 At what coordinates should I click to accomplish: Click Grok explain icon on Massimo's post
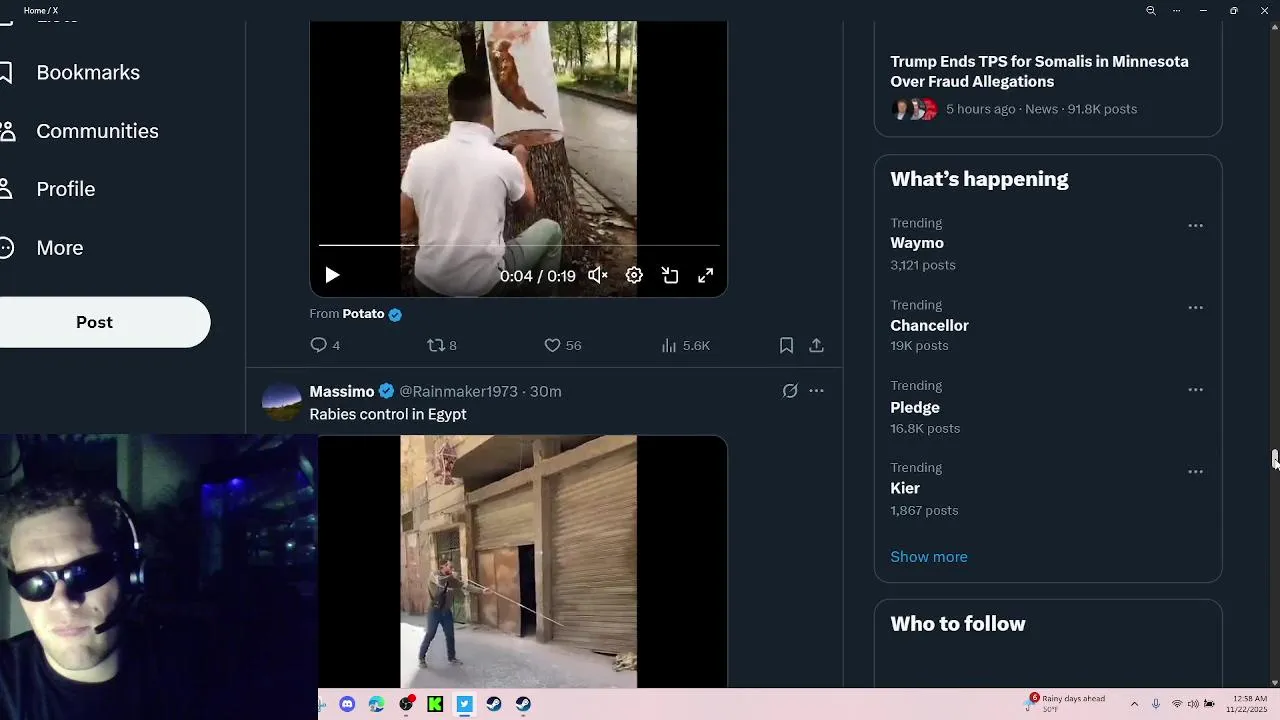pos(790,391)
